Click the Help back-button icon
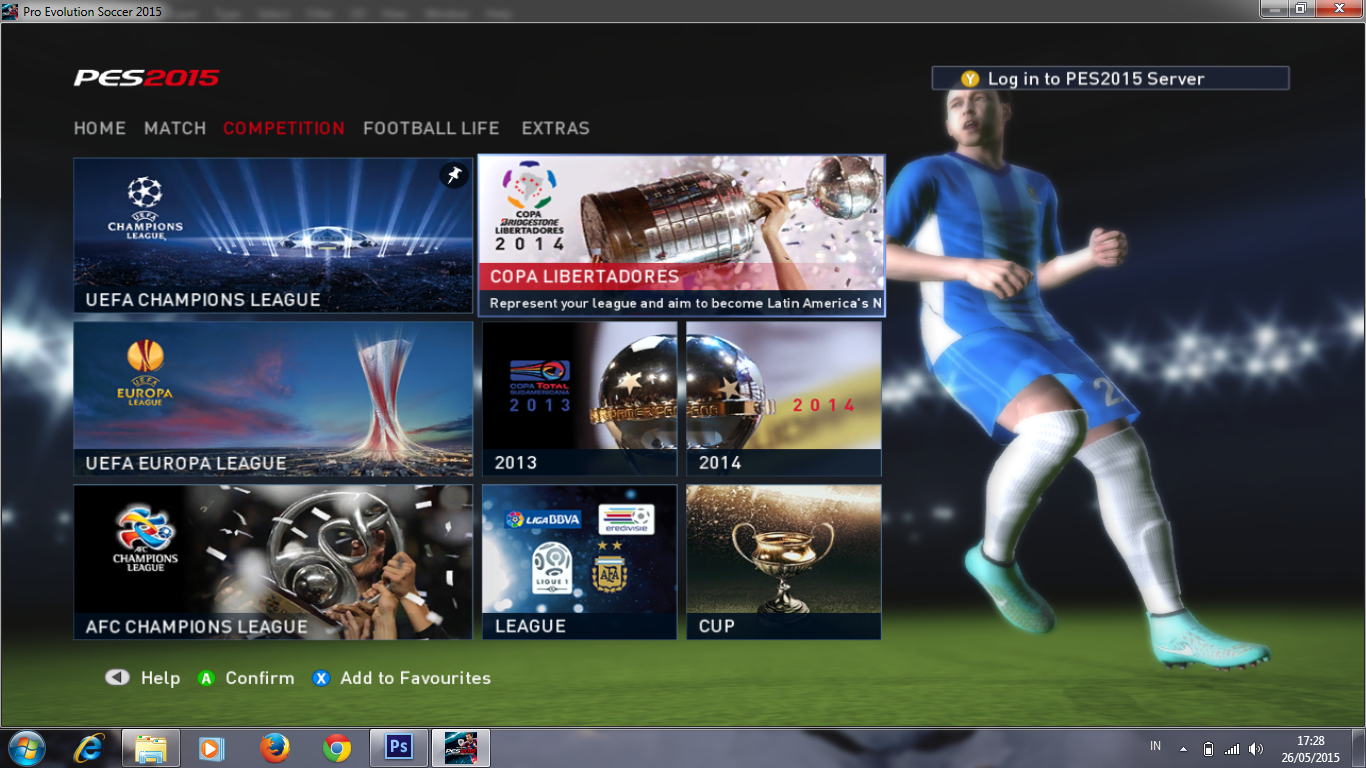The width and height of the screenshot is (1366, 768). [117, 677]
